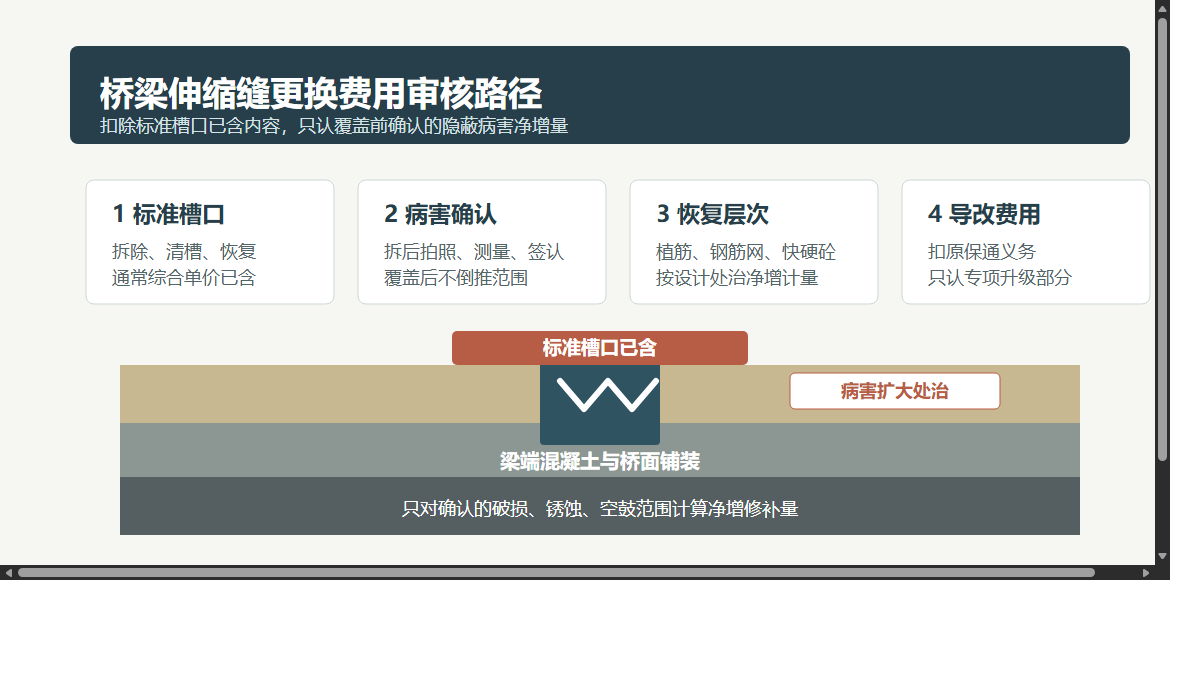Click text '通常综合单价已含'
1200x675 pixels.
click(184, 278)
